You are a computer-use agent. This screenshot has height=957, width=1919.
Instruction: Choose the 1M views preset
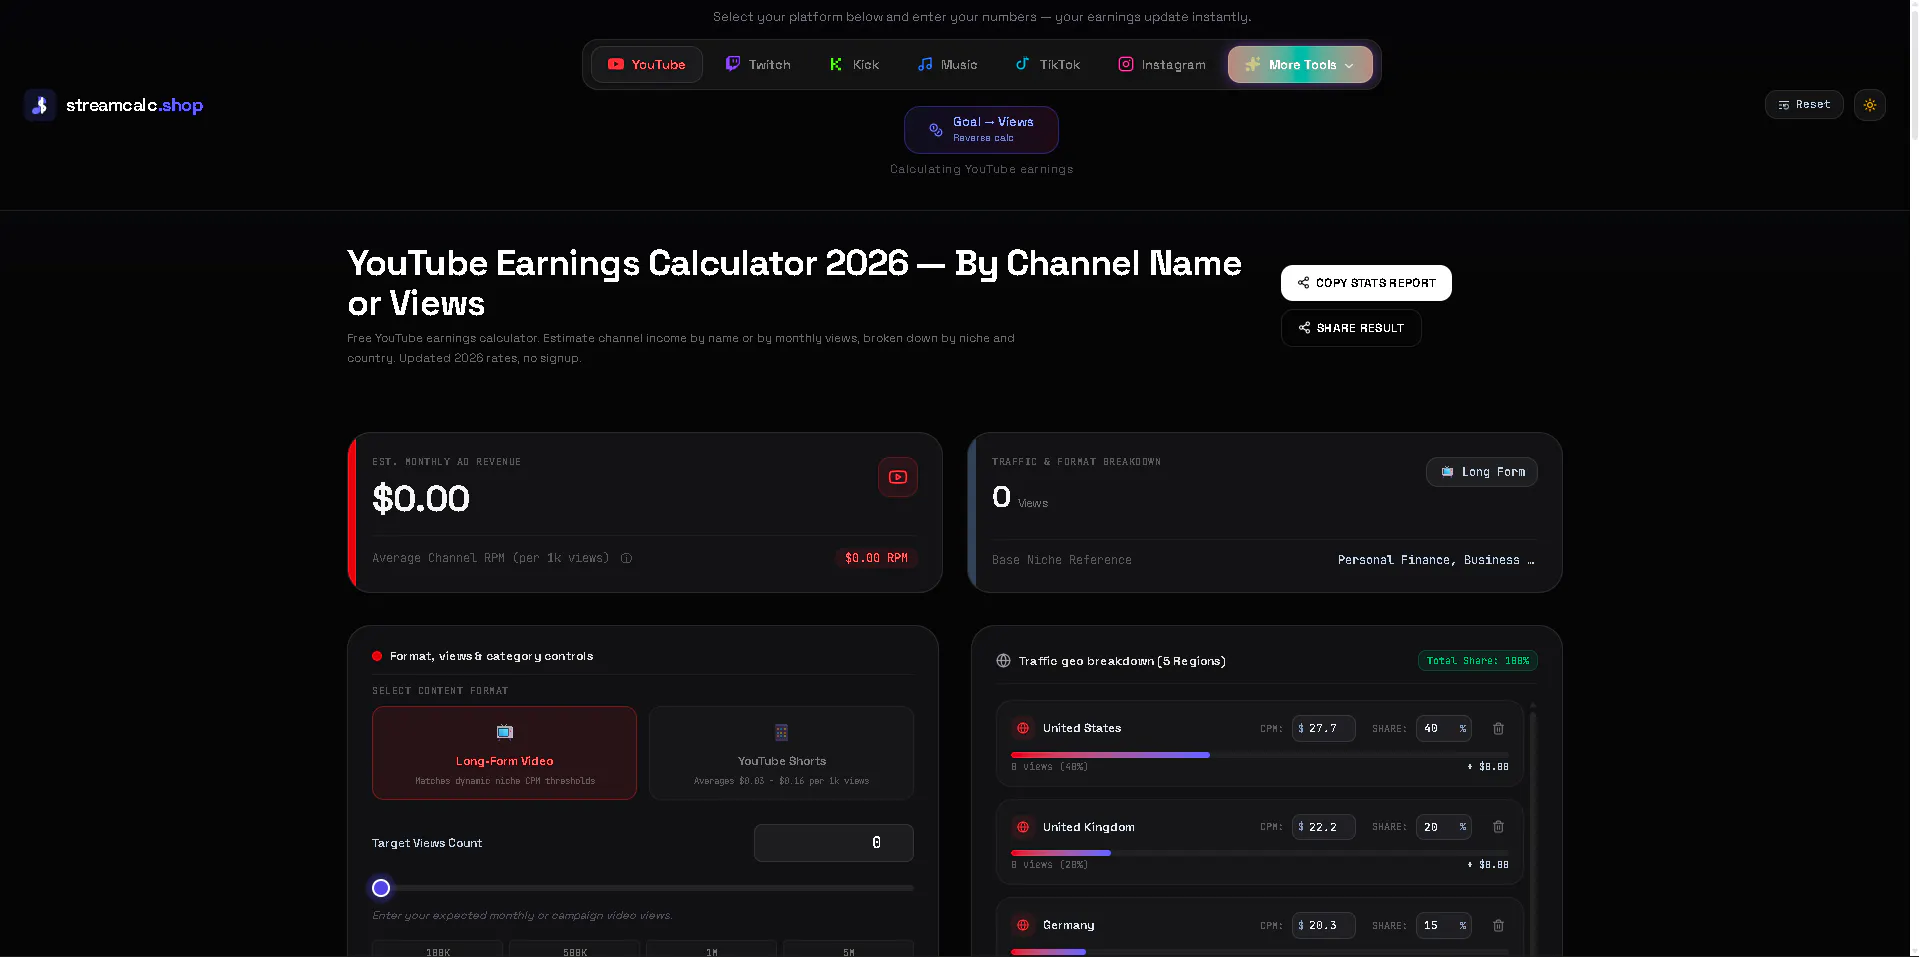point(711,950)
